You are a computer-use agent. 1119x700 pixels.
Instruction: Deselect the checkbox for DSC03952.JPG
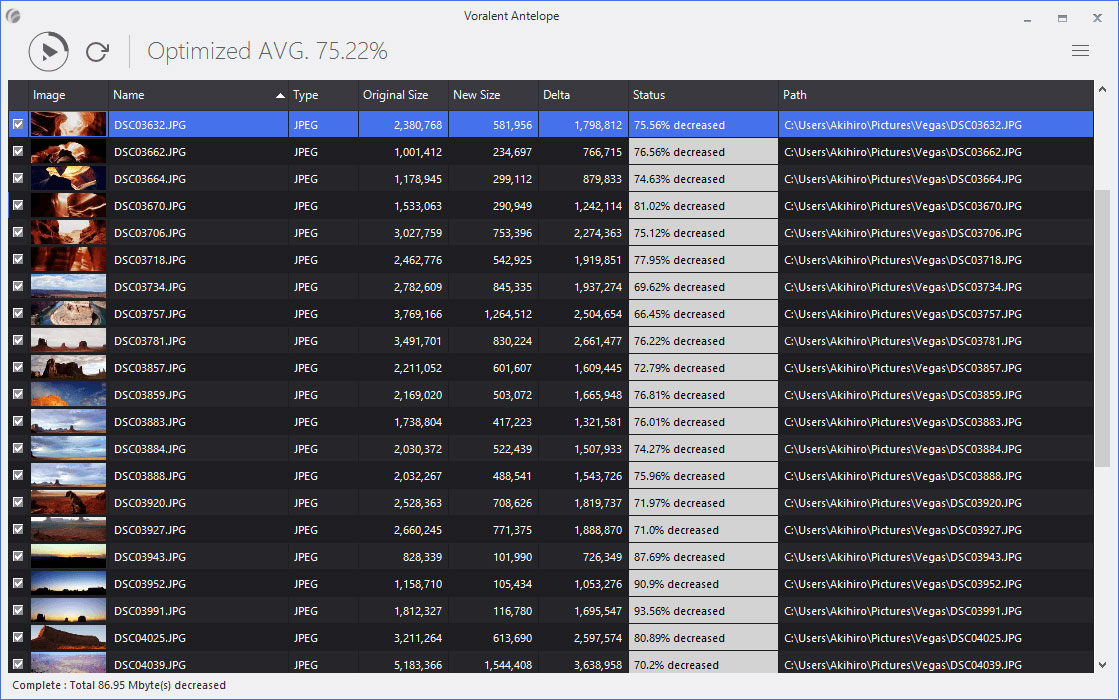point(18,584)
